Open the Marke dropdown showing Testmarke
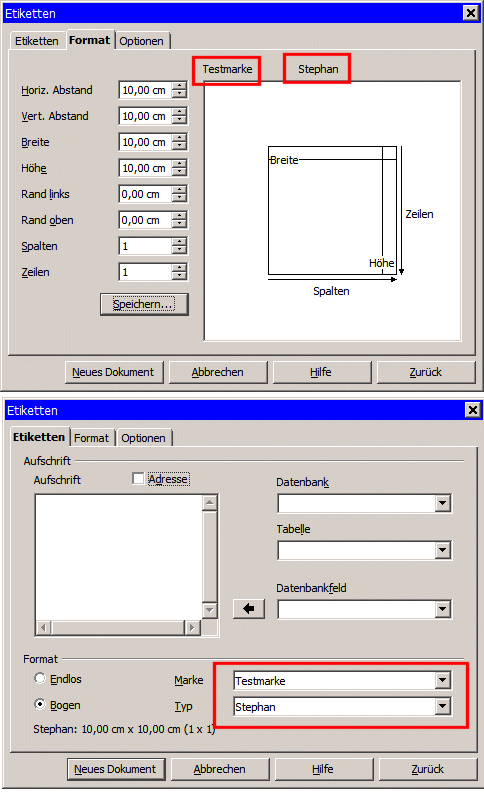Screen dimensions: 484x792 tap(443, 680)
